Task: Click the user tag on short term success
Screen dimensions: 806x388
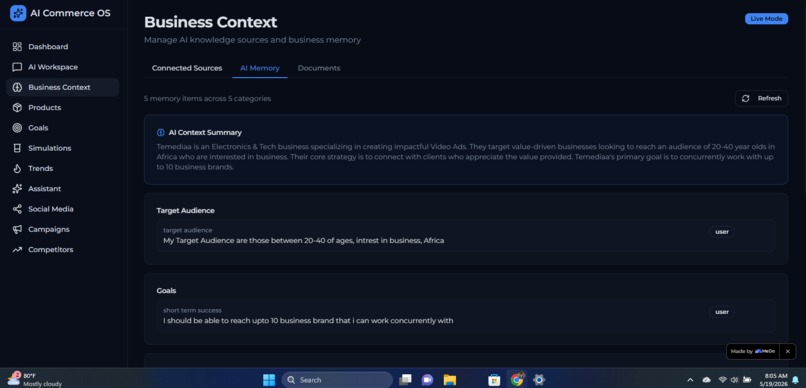Action: 722,312
